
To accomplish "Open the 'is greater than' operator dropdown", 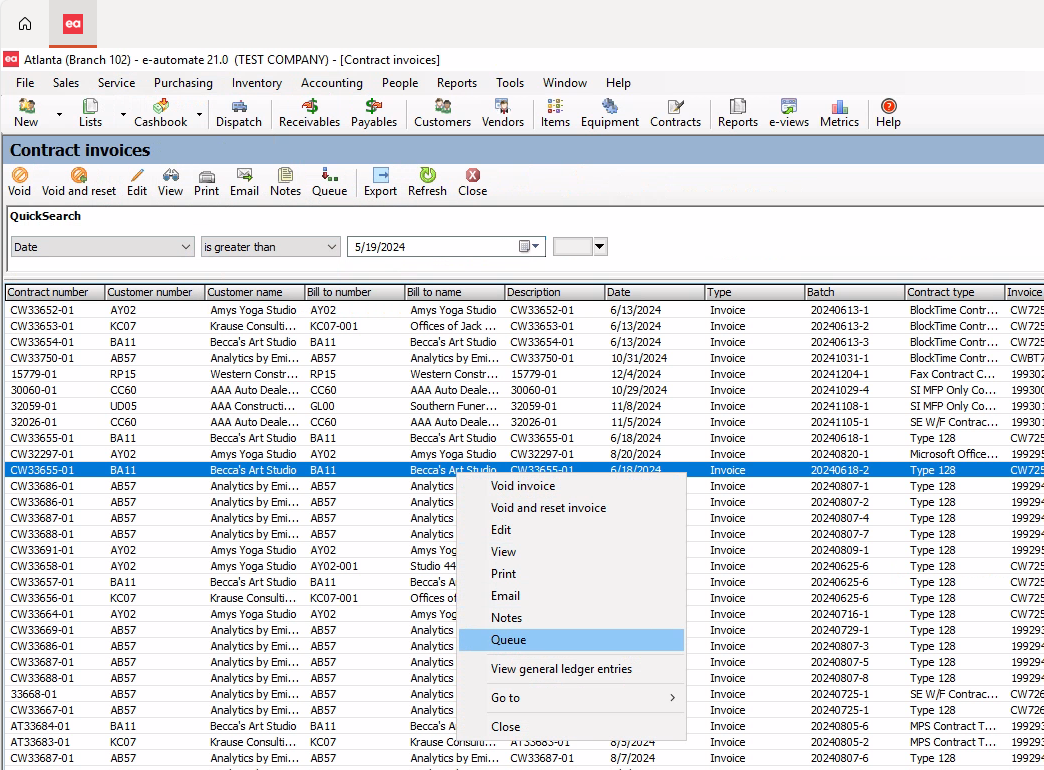I will pyautogui.click(x=332, y=247).
